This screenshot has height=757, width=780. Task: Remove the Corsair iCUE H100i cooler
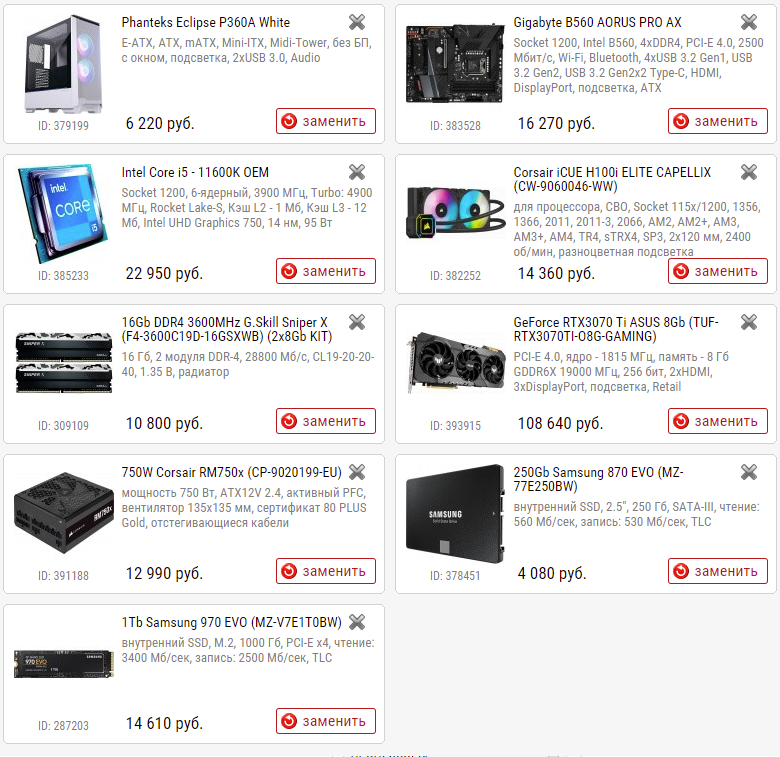point(749,172)
